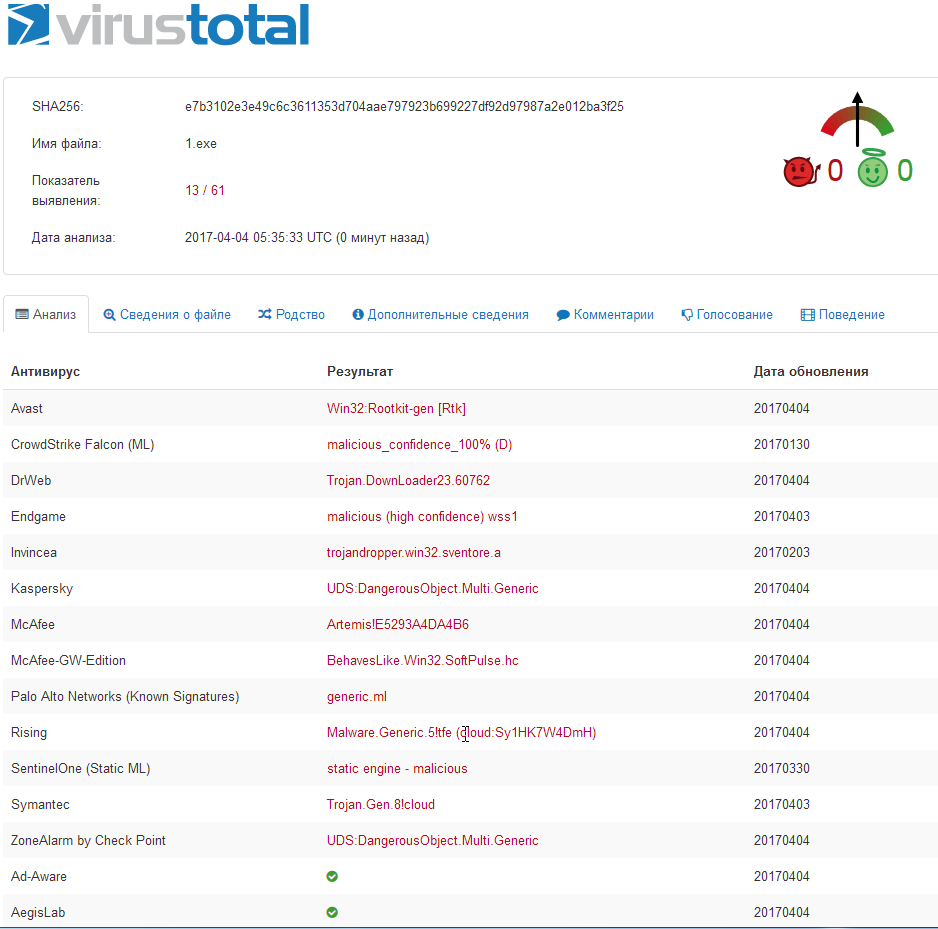Screen dimensions: 938x929
Task: Click the community score gauge
Action: pos(857,118)
